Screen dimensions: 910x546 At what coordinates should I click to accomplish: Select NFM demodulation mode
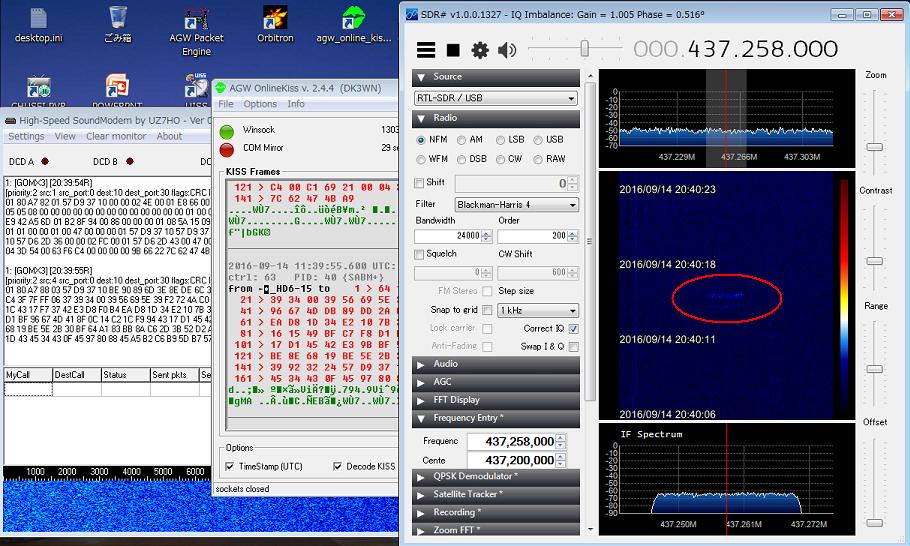(x=421, y=140)
